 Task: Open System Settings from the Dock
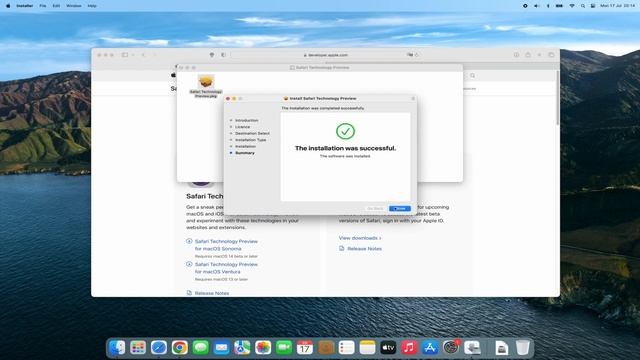[451, 347]
